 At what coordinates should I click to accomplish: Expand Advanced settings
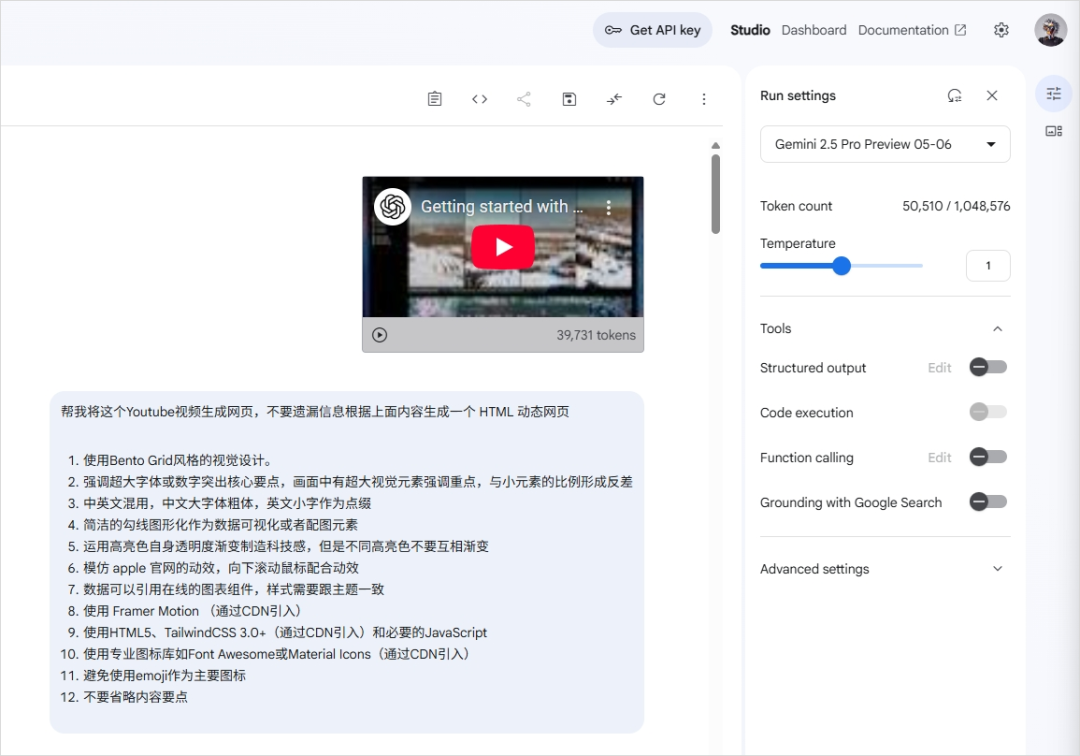[x=997, y=568]
